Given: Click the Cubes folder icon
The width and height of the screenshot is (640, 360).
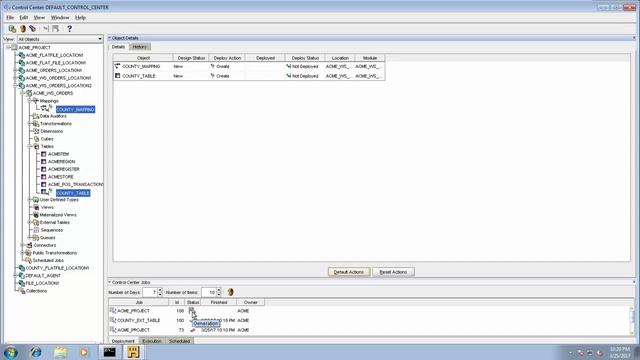Looking at the screenshot, I should click(36, 139).
